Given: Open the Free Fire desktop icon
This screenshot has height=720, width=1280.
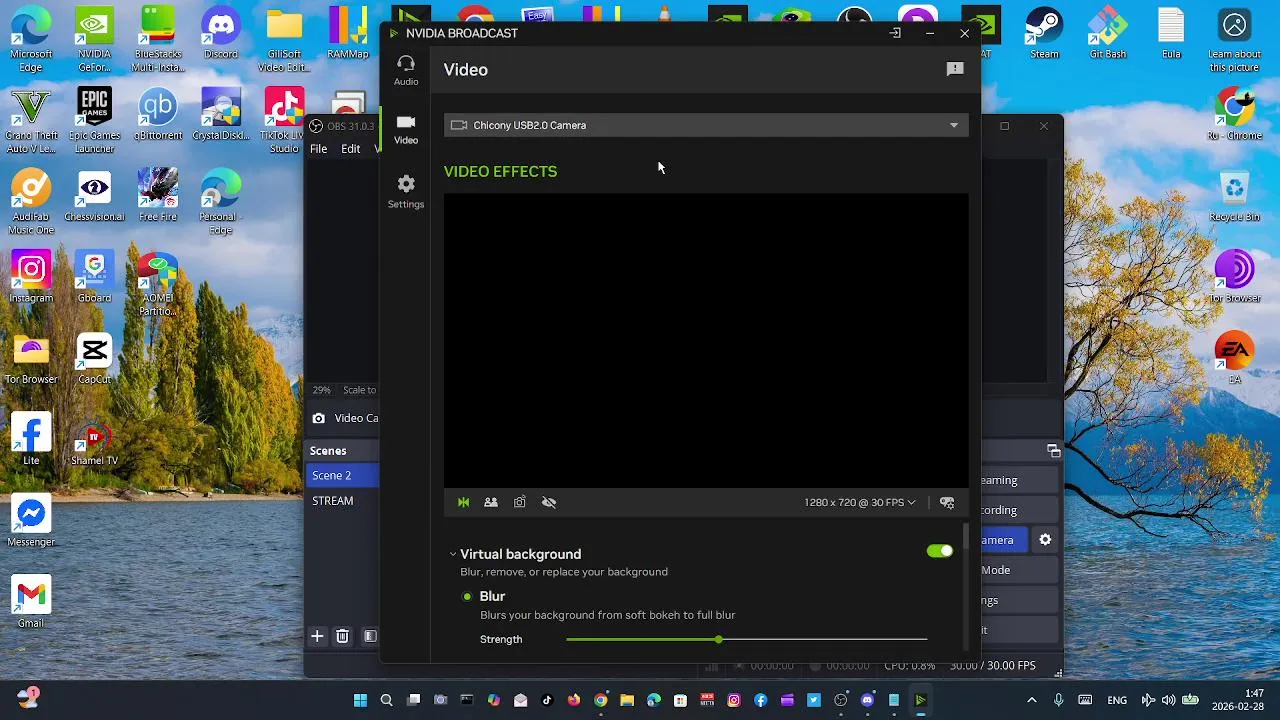Looking at the screenshot, I should point(157,196).
